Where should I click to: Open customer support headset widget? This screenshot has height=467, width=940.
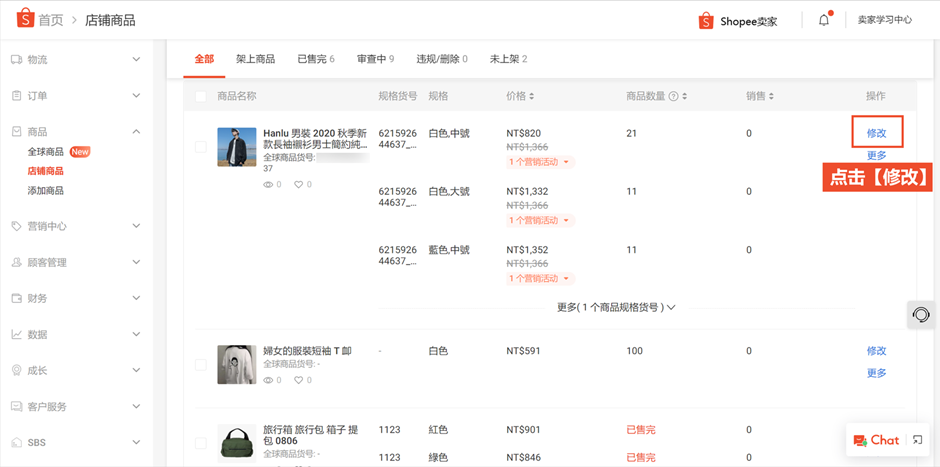[x=921, y=315]
